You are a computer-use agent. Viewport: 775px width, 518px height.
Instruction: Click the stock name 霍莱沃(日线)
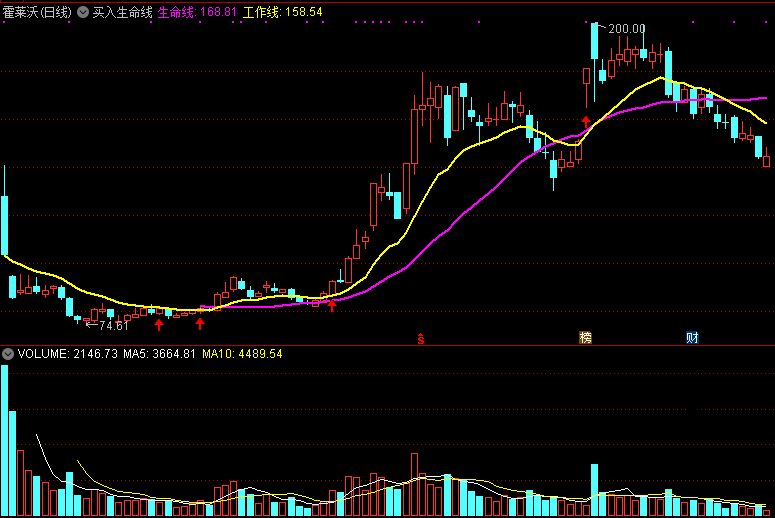tap(37, 12)
